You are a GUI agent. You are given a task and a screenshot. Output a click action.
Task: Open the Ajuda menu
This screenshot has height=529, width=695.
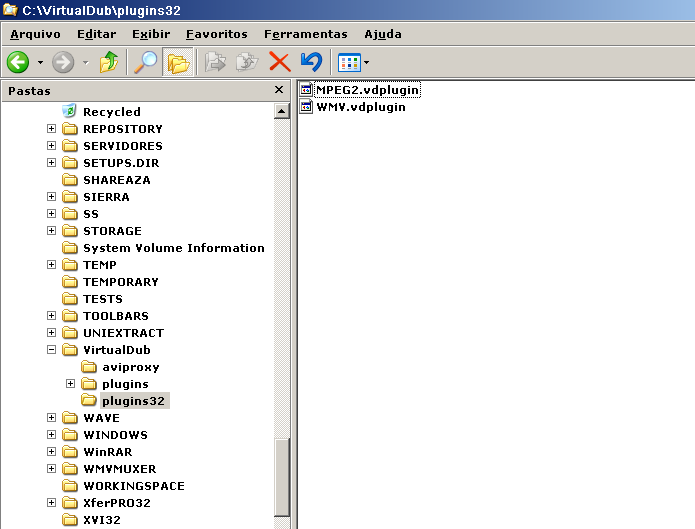tap(383, 34)
